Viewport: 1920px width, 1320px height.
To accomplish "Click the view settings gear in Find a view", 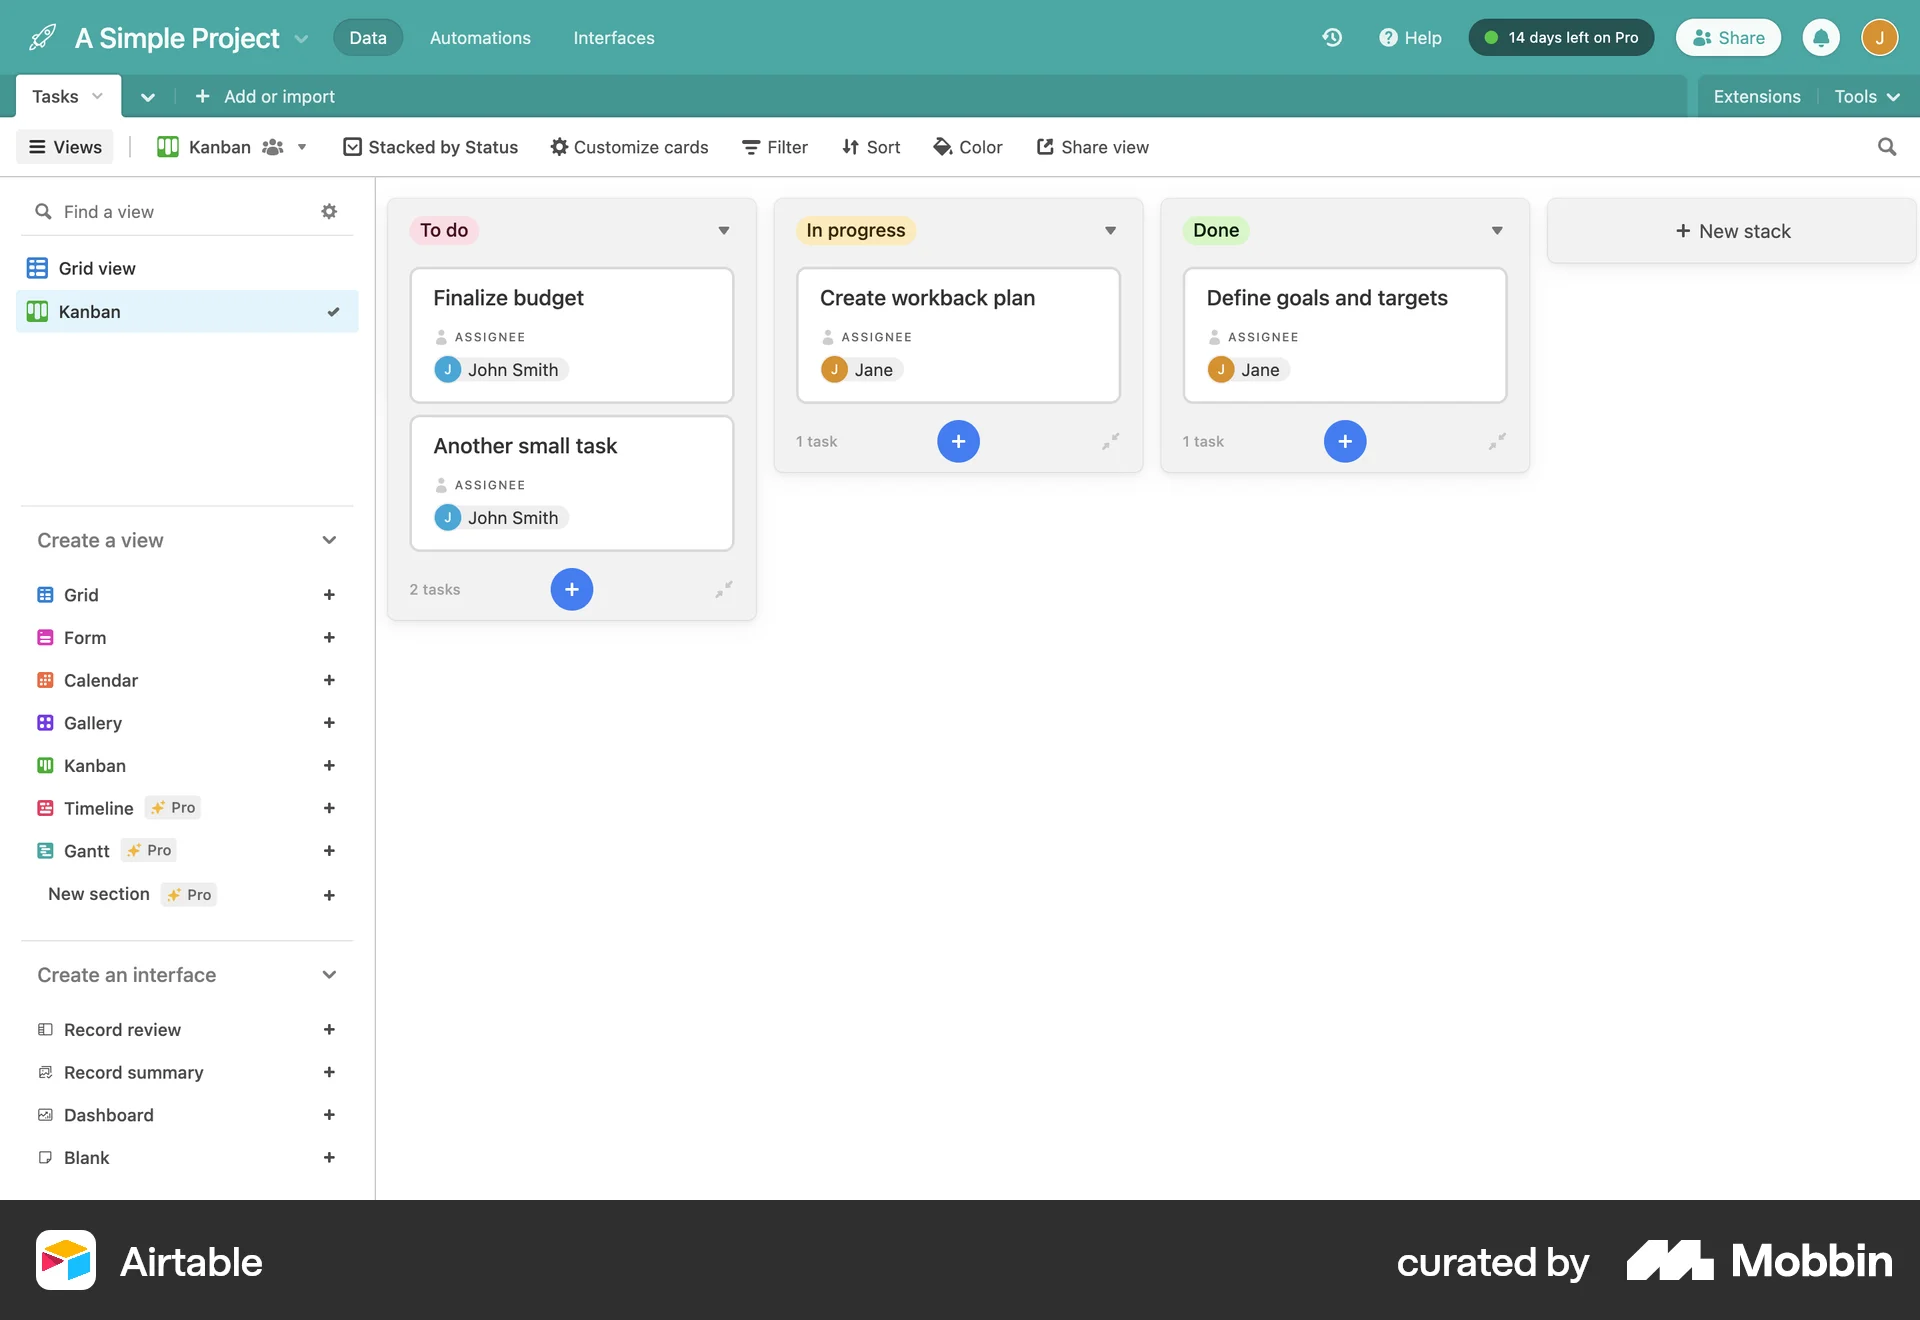I will point(328,211).
